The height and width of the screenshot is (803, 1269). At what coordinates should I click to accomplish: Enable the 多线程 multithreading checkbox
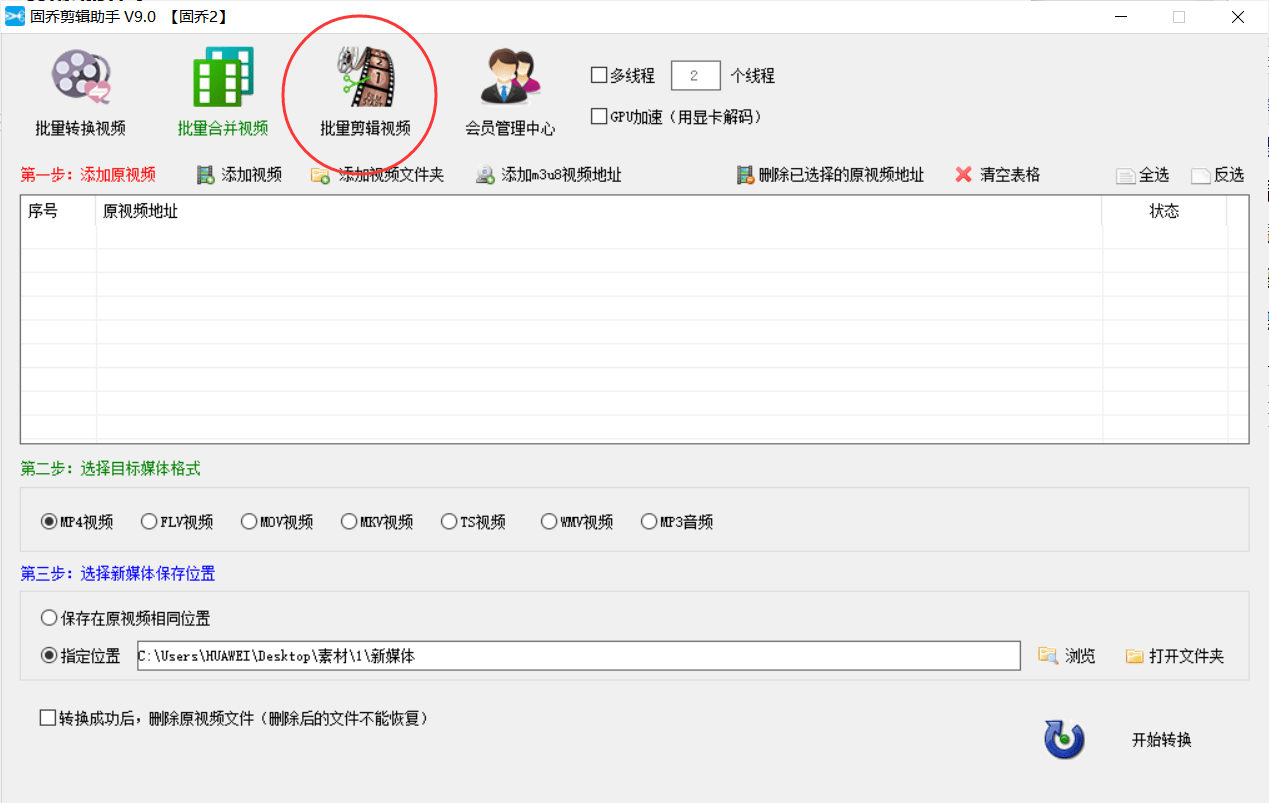[598, 74]
